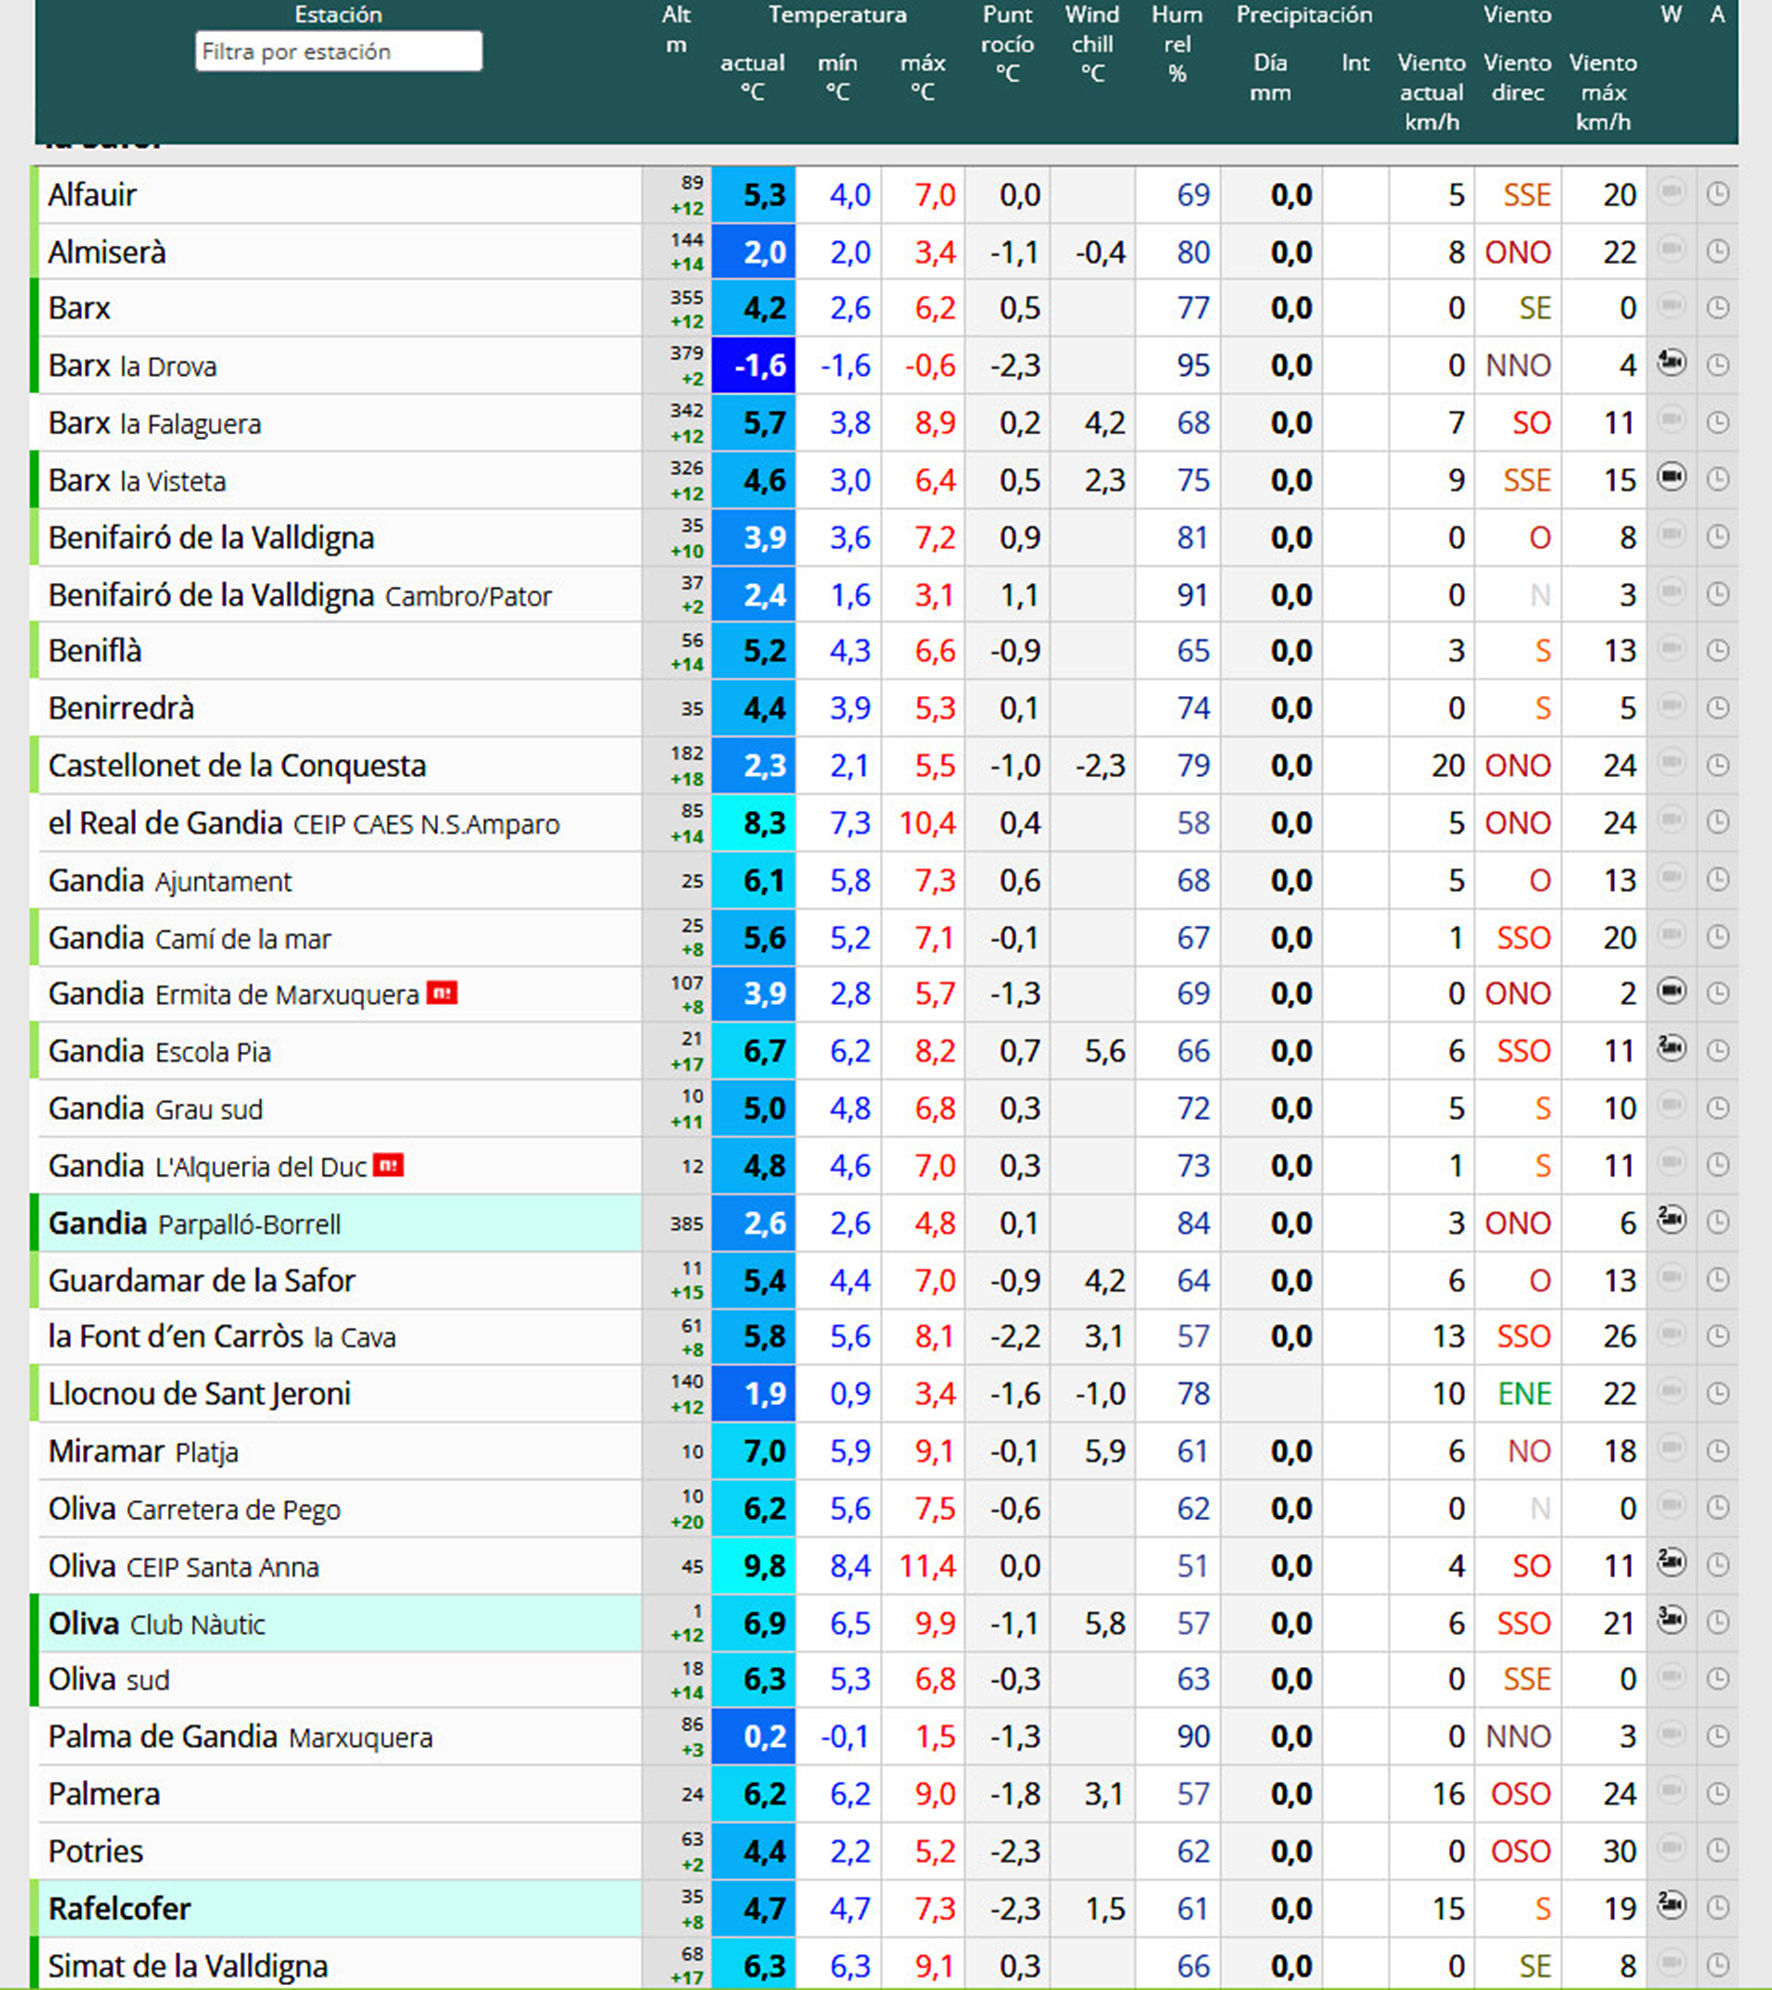Screen dimensions: 1772x1990
Task: Sort by the 'Alt m' column header
Action: pyautogui.click(x=676, y=29)
